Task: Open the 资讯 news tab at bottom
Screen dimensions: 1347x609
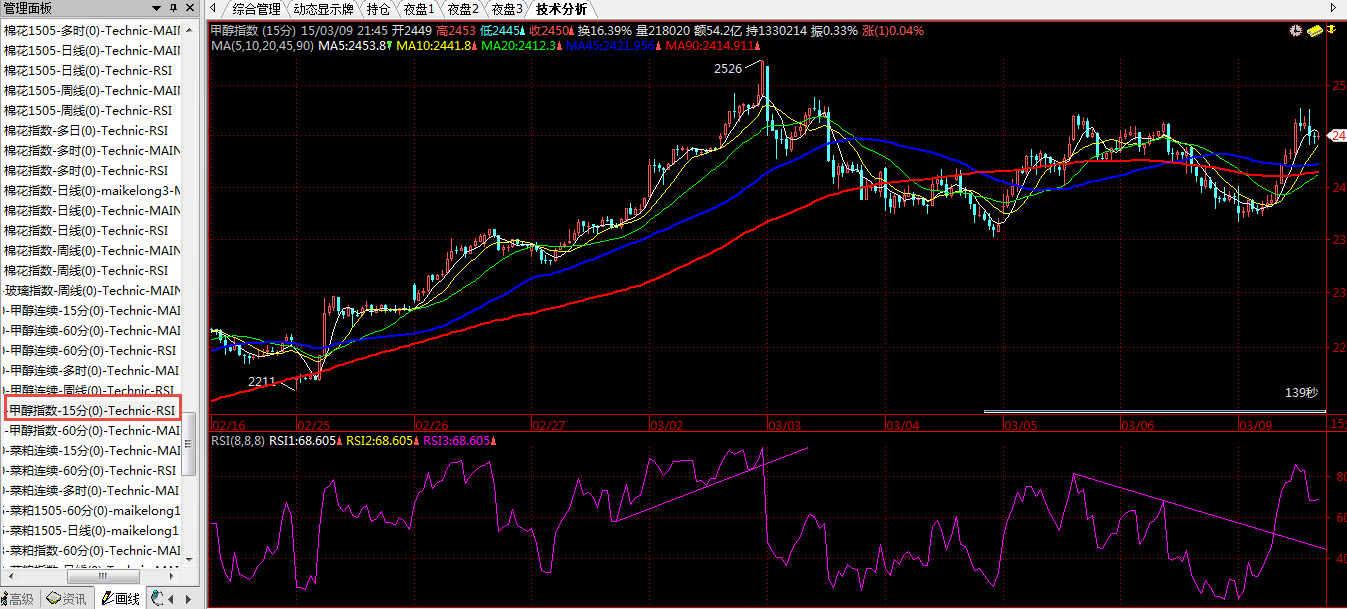Action: point(67,599)
